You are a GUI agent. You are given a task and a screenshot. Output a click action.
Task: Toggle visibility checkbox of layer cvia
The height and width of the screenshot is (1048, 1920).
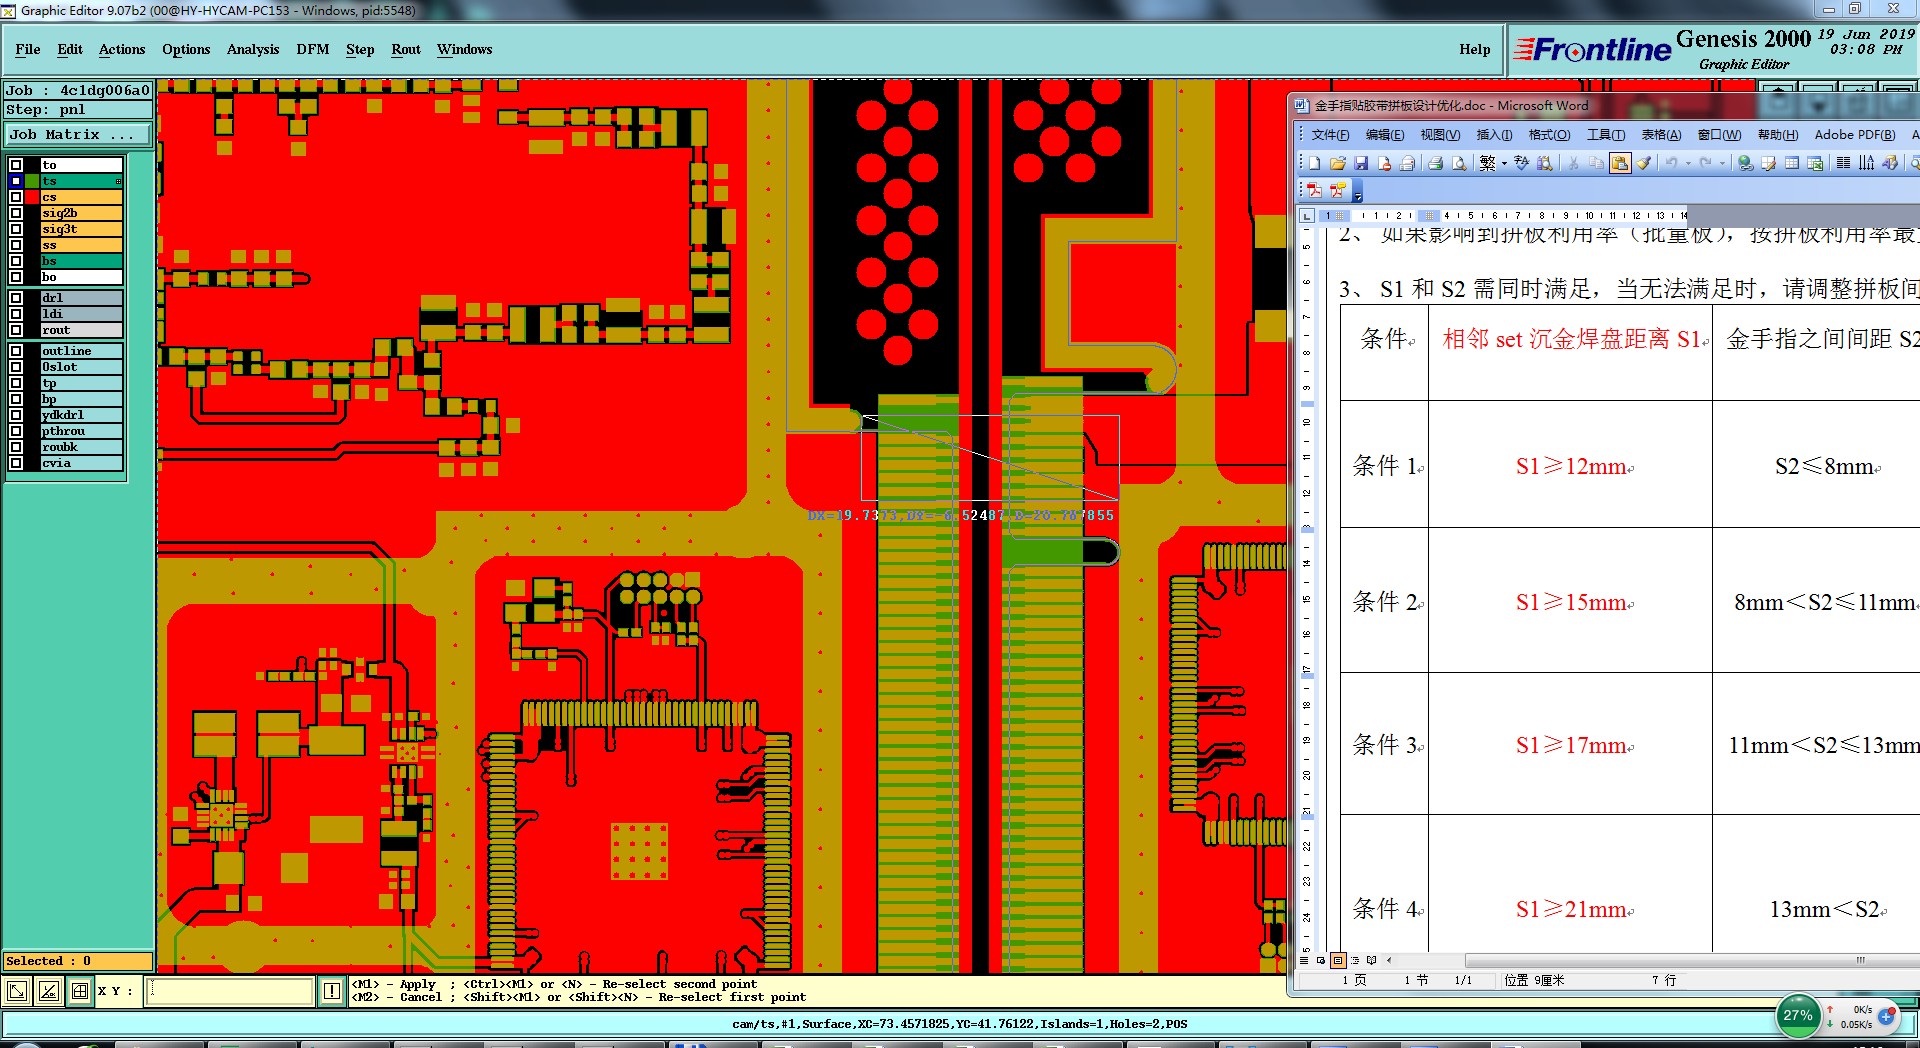pyautogui.click(x=16, y=463)
